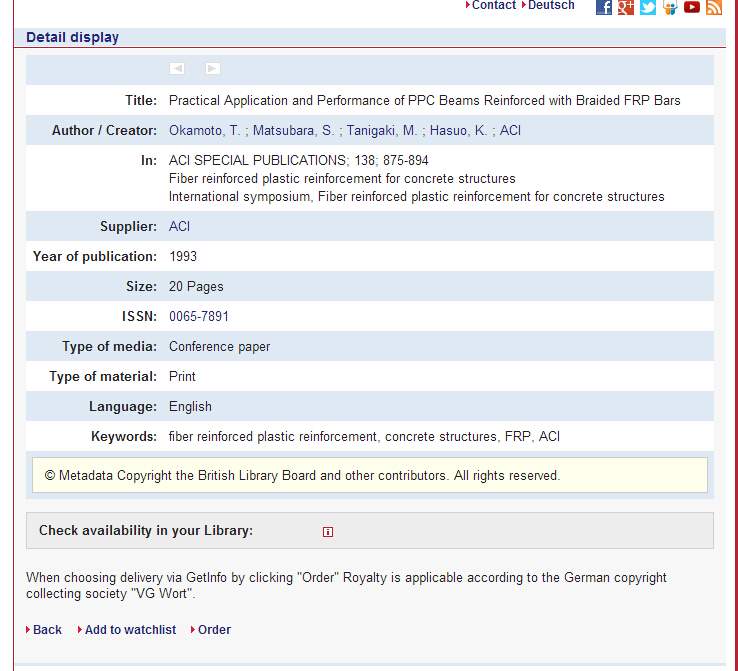Click the Order link

pyautogui.click(x=214, y=630)
